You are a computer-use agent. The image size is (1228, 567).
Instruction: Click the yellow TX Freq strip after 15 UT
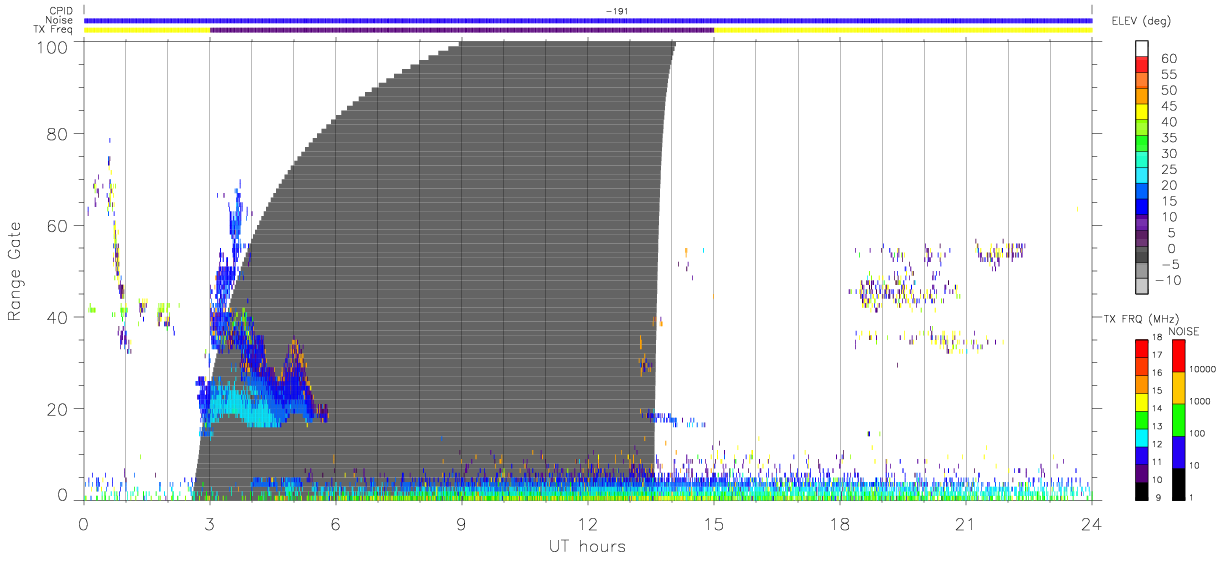click(903, 30)
